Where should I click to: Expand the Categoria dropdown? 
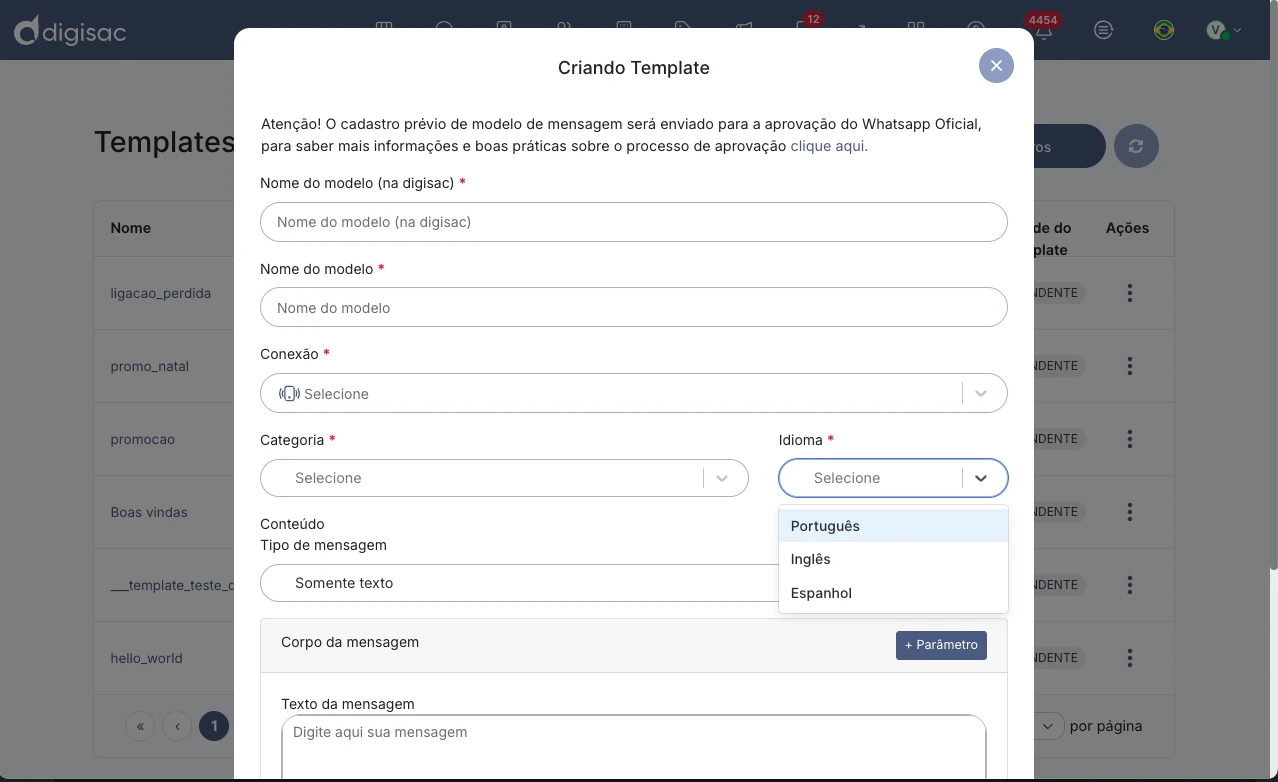504,478
